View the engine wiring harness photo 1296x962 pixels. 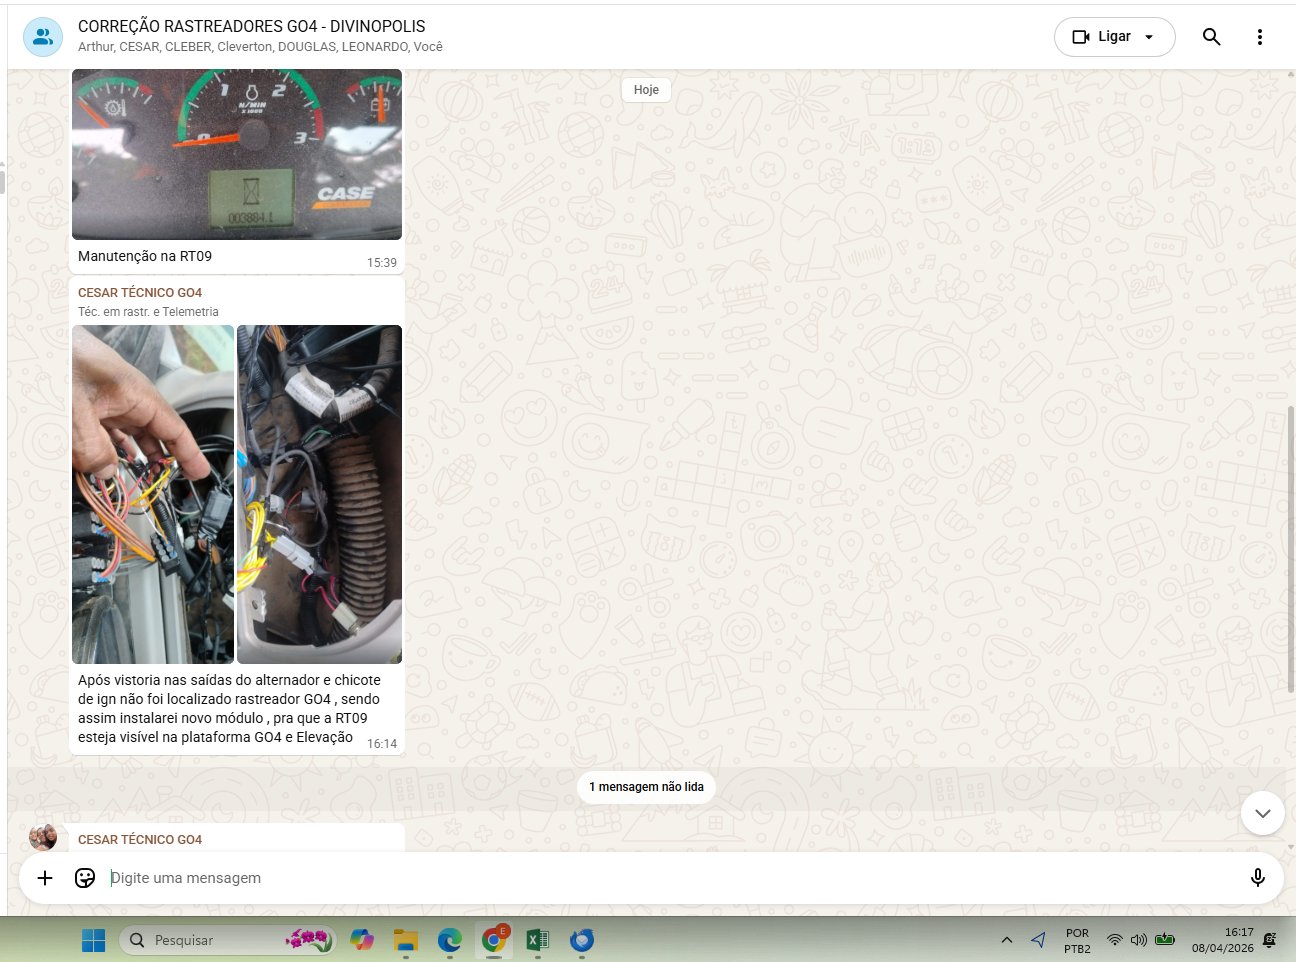(319, 494)
